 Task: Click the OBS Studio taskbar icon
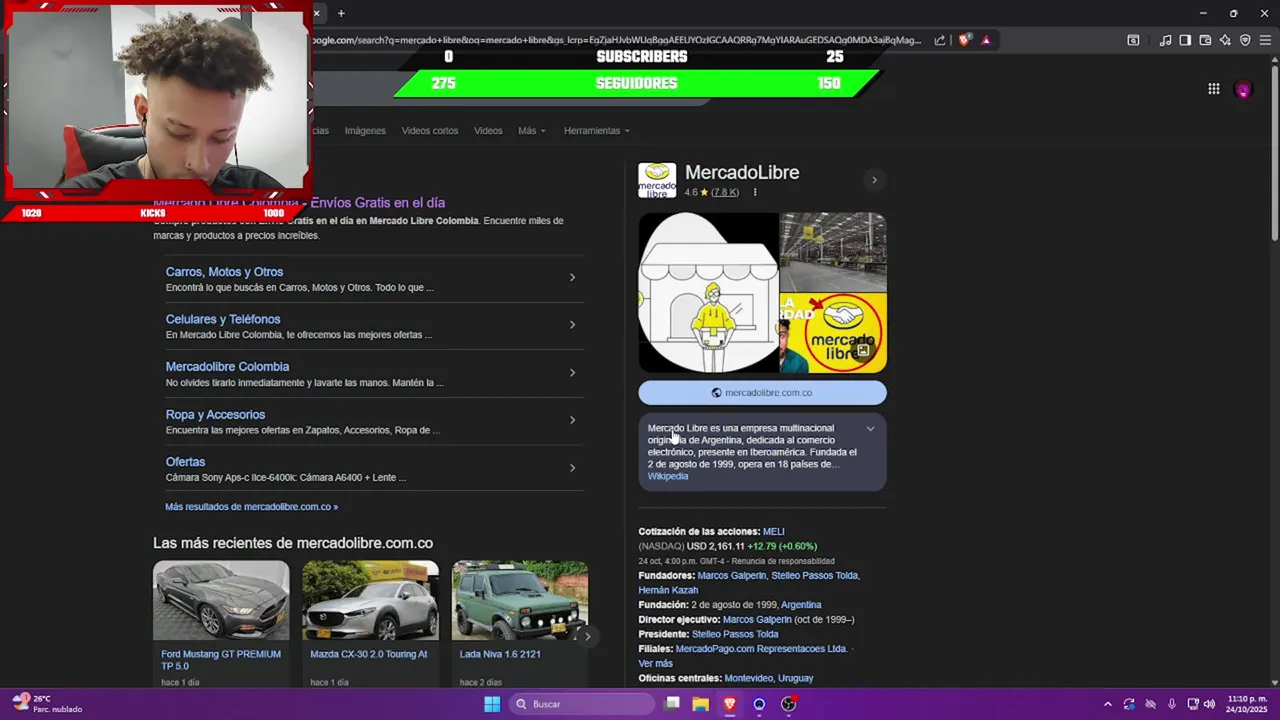(788, 704)
